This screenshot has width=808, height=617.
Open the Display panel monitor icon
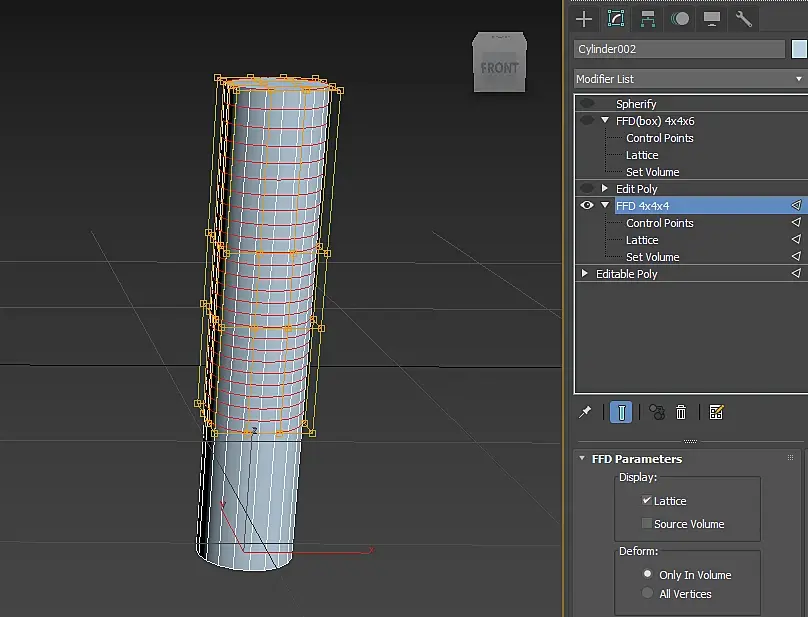tap(712, 19)
